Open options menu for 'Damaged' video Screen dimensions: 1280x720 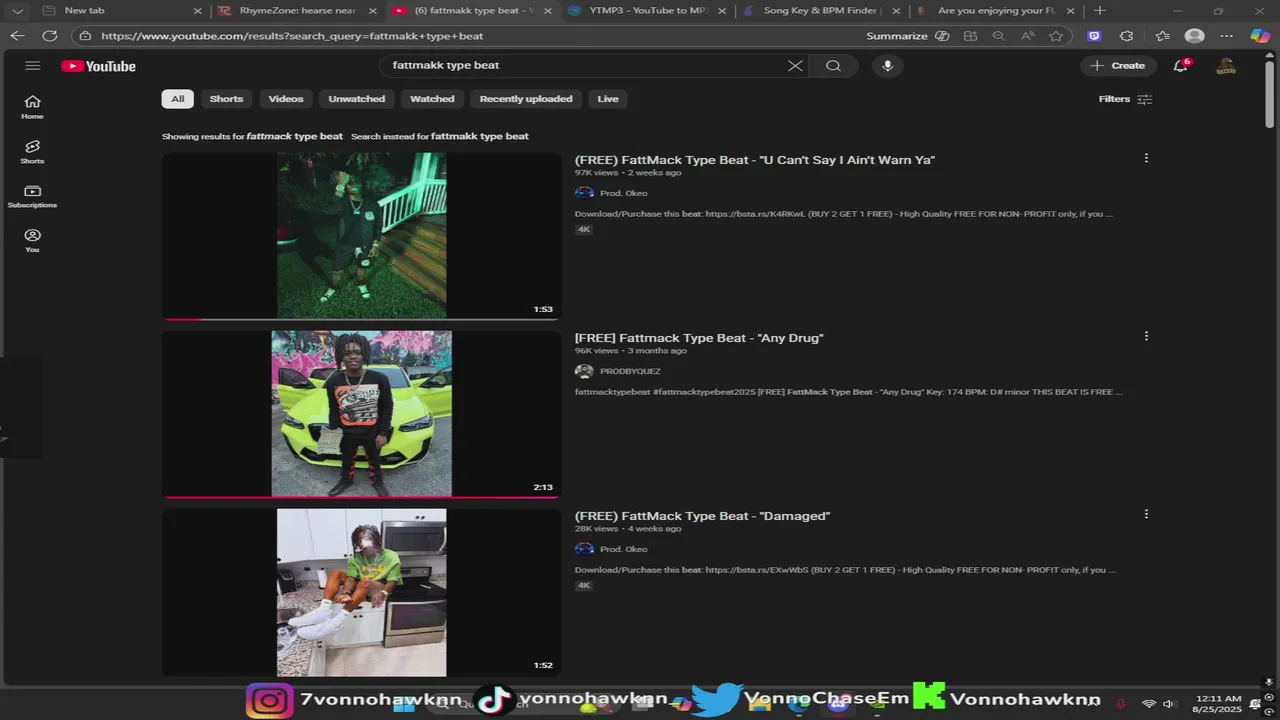(x=1146, y=514)
